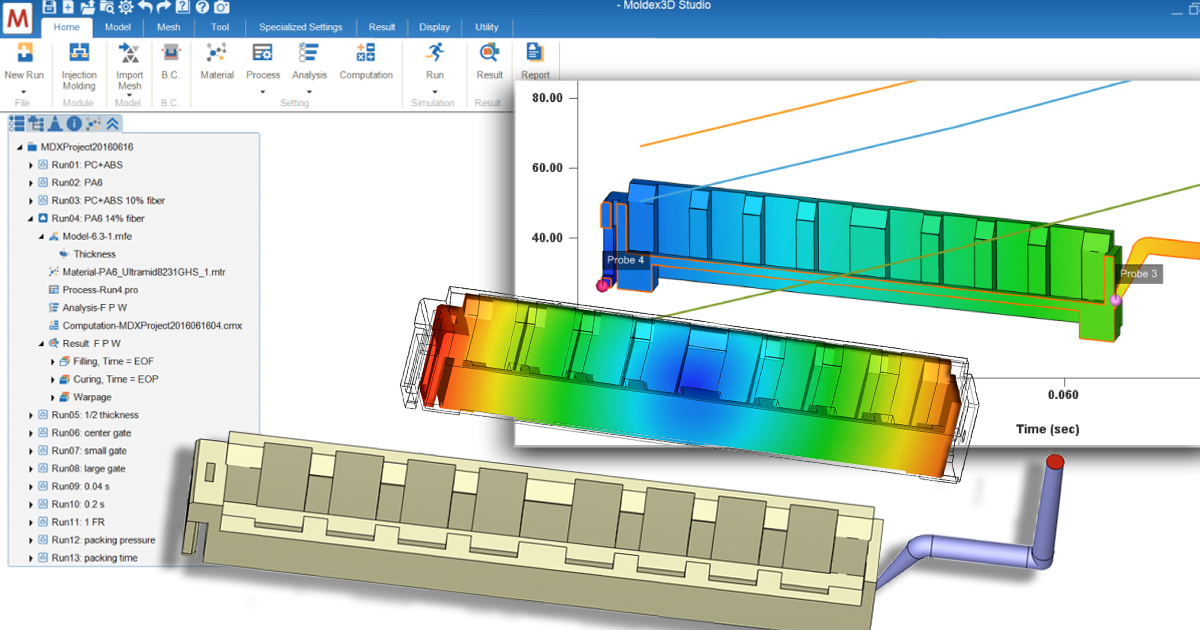Open the dropdown arrow under Run
The image size is (1200, 630).
pyautogui.click(x=434, y=91)
